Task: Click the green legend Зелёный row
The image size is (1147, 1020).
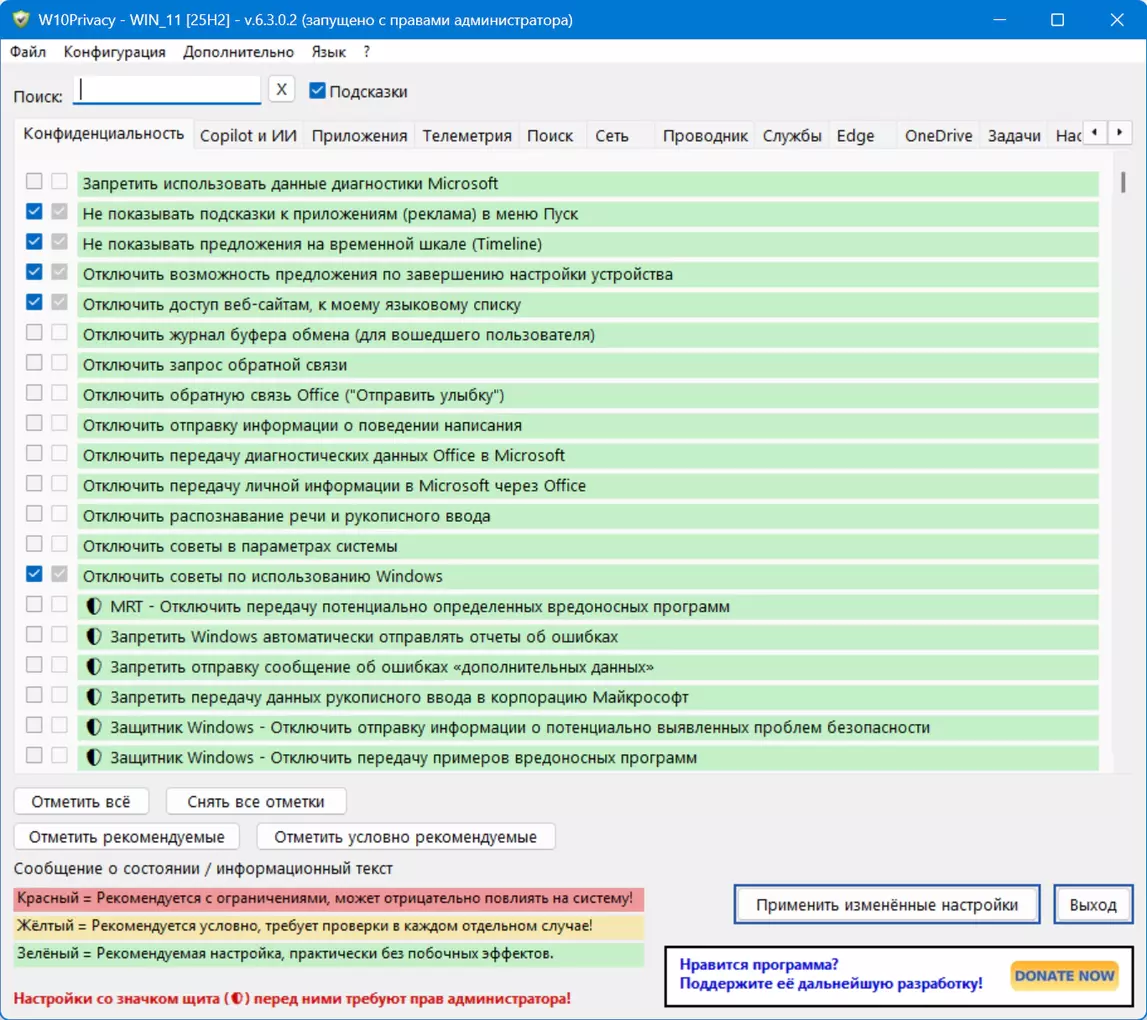Action: click(x=328, y=953)
